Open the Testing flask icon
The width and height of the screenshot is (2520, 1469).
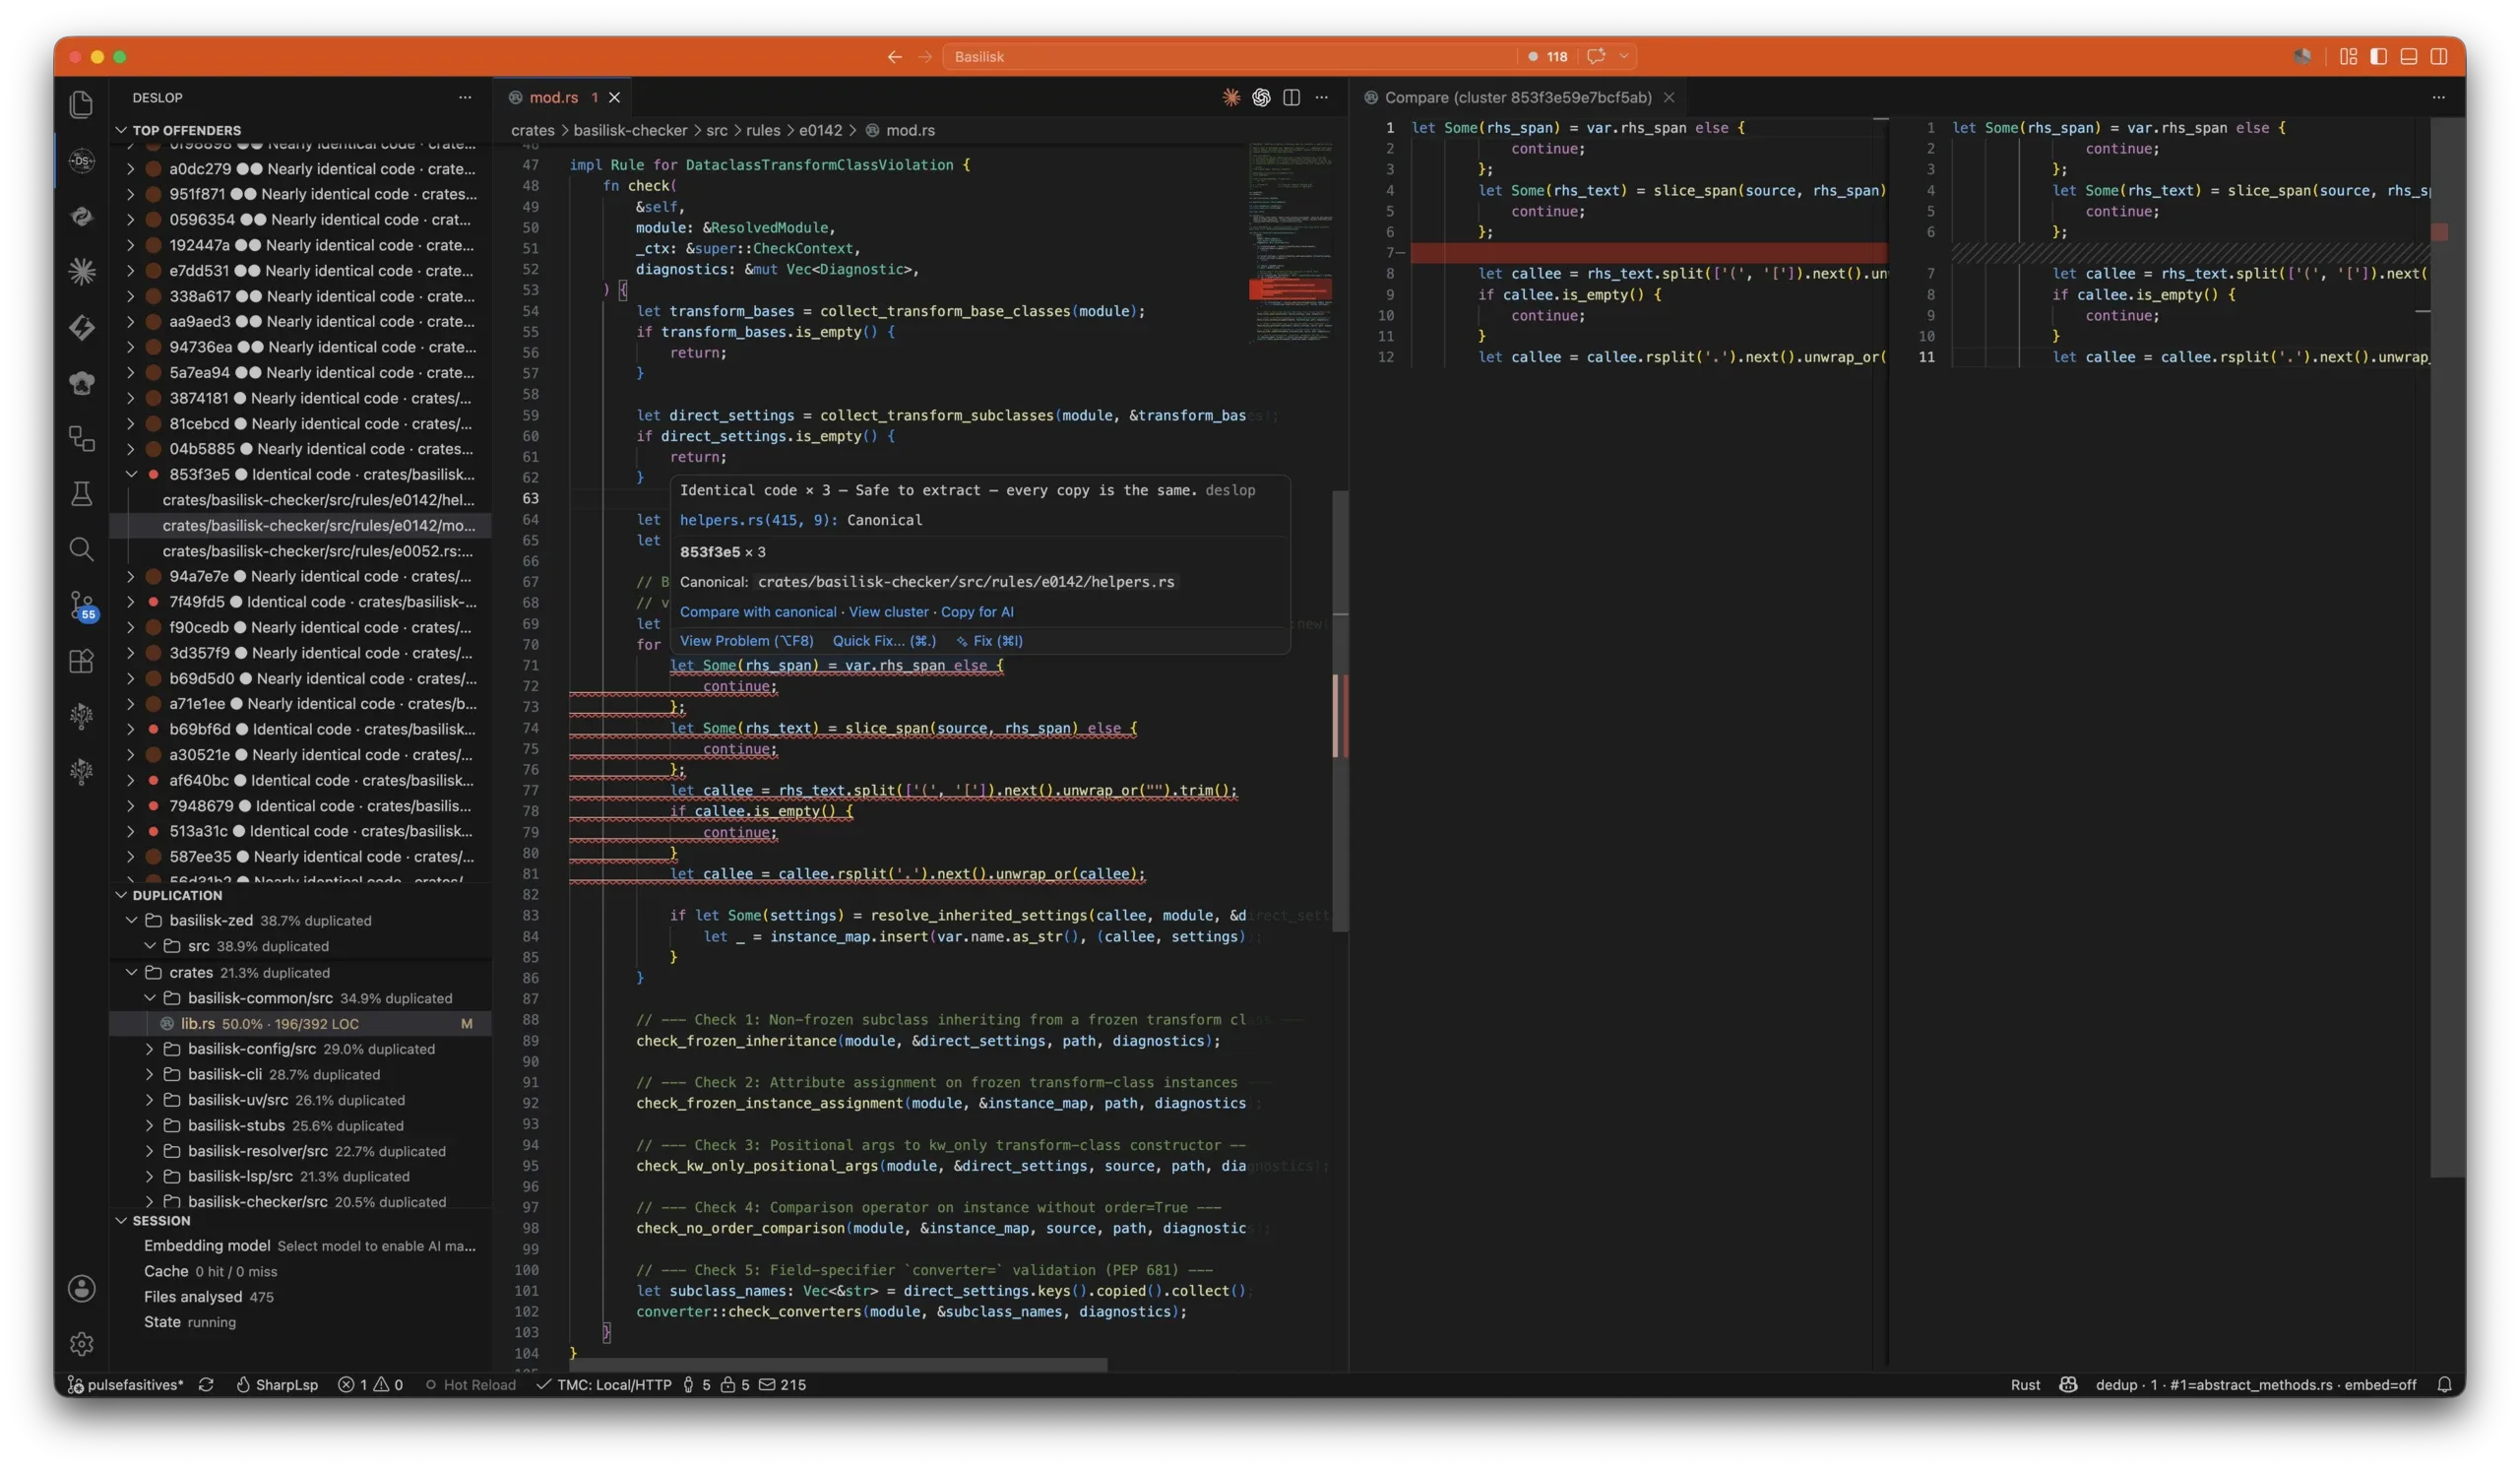coord(81,493)
